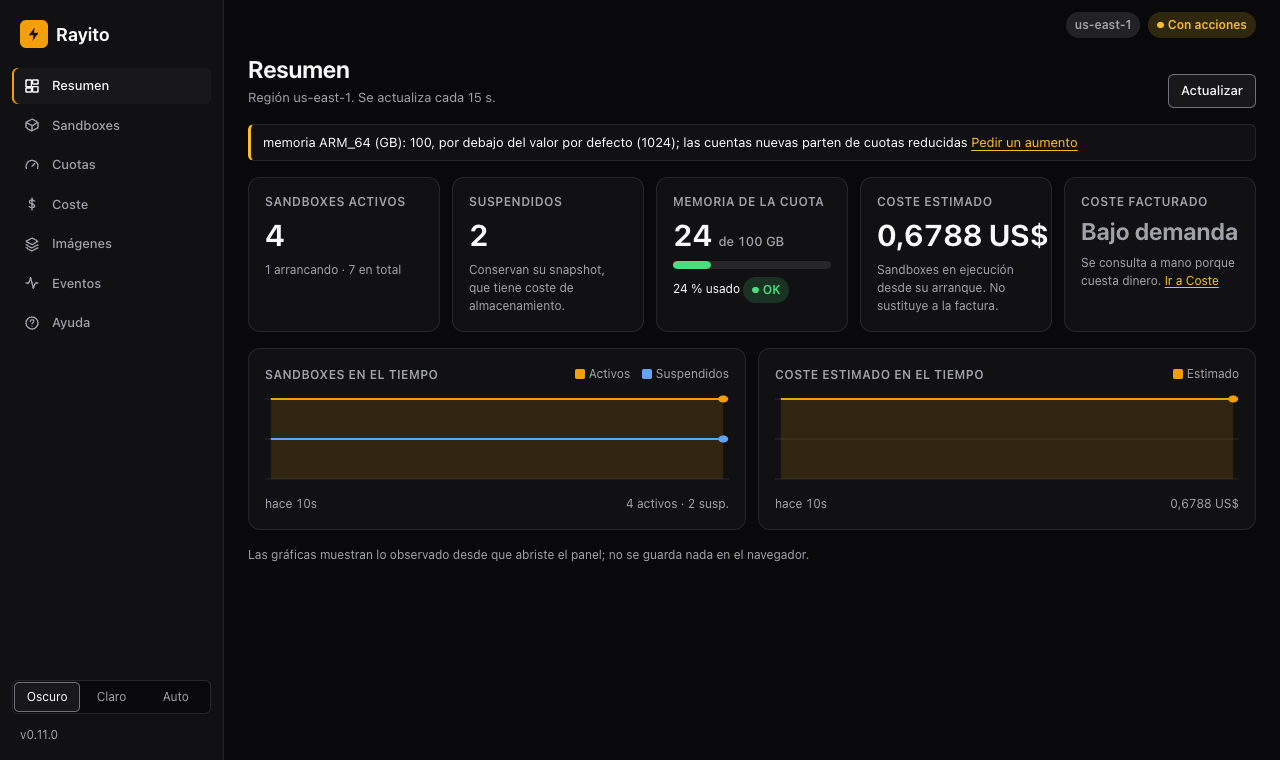Click the Imágenes layers icon
Screen dimensions: 1280x760
[x=32, y=244]
